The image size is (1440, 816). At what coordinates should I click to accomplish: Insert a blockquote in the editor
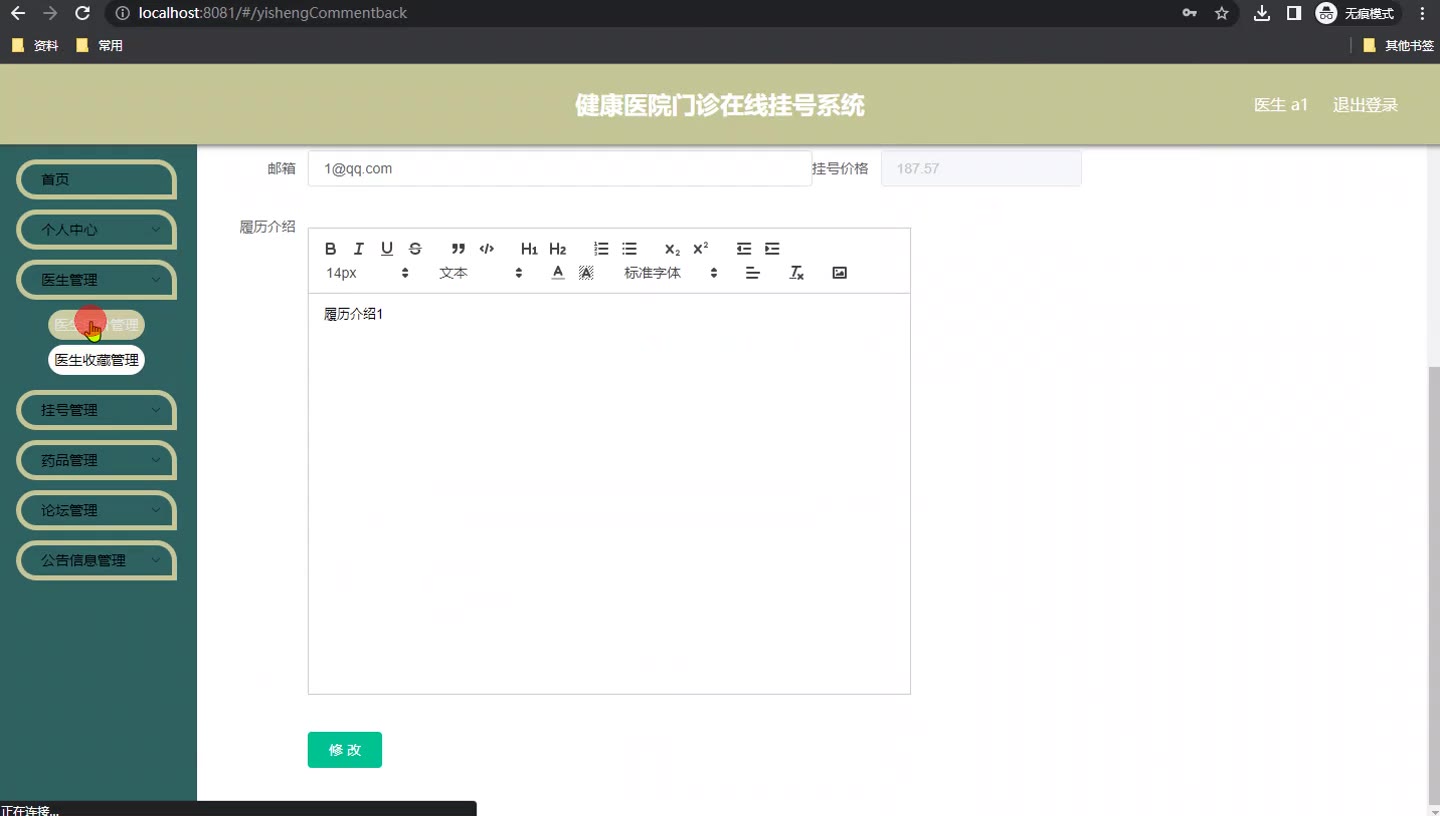pyautogui.click(x=458, y=249)
